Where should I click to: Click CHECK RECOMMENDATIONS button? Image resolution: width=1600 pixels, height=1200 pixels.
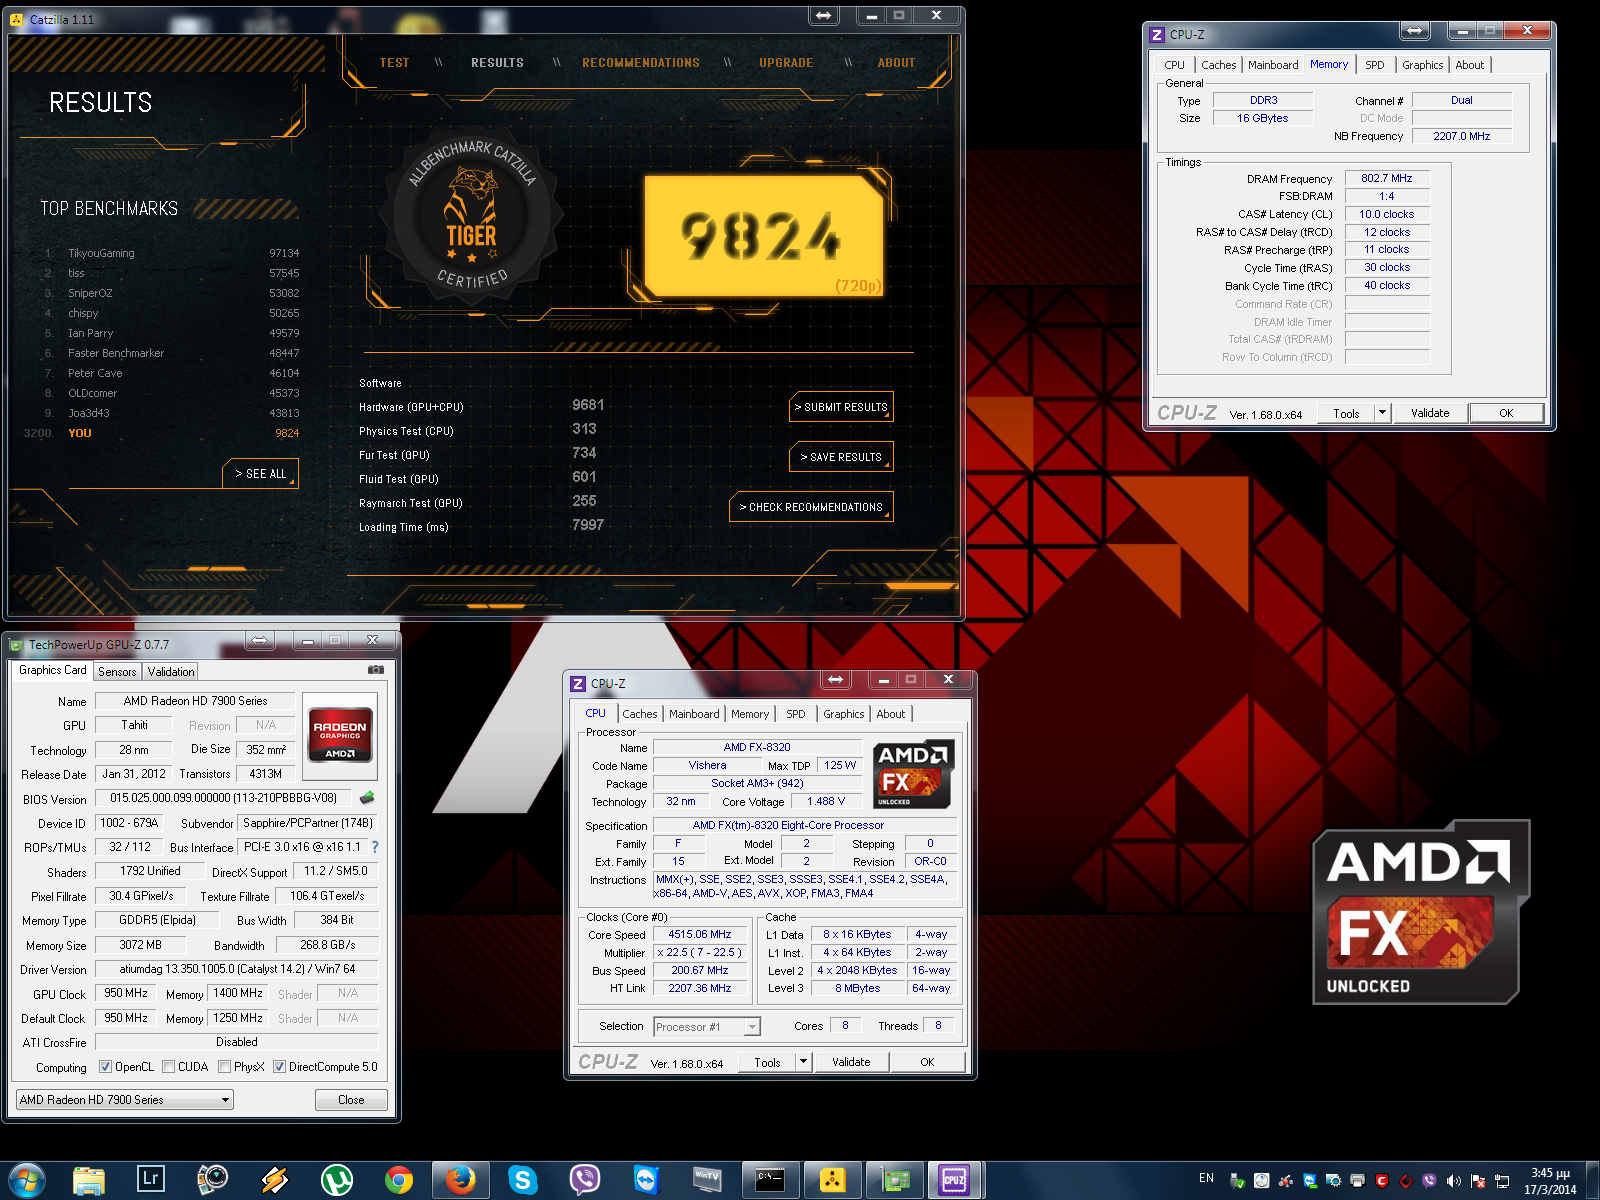811,507
